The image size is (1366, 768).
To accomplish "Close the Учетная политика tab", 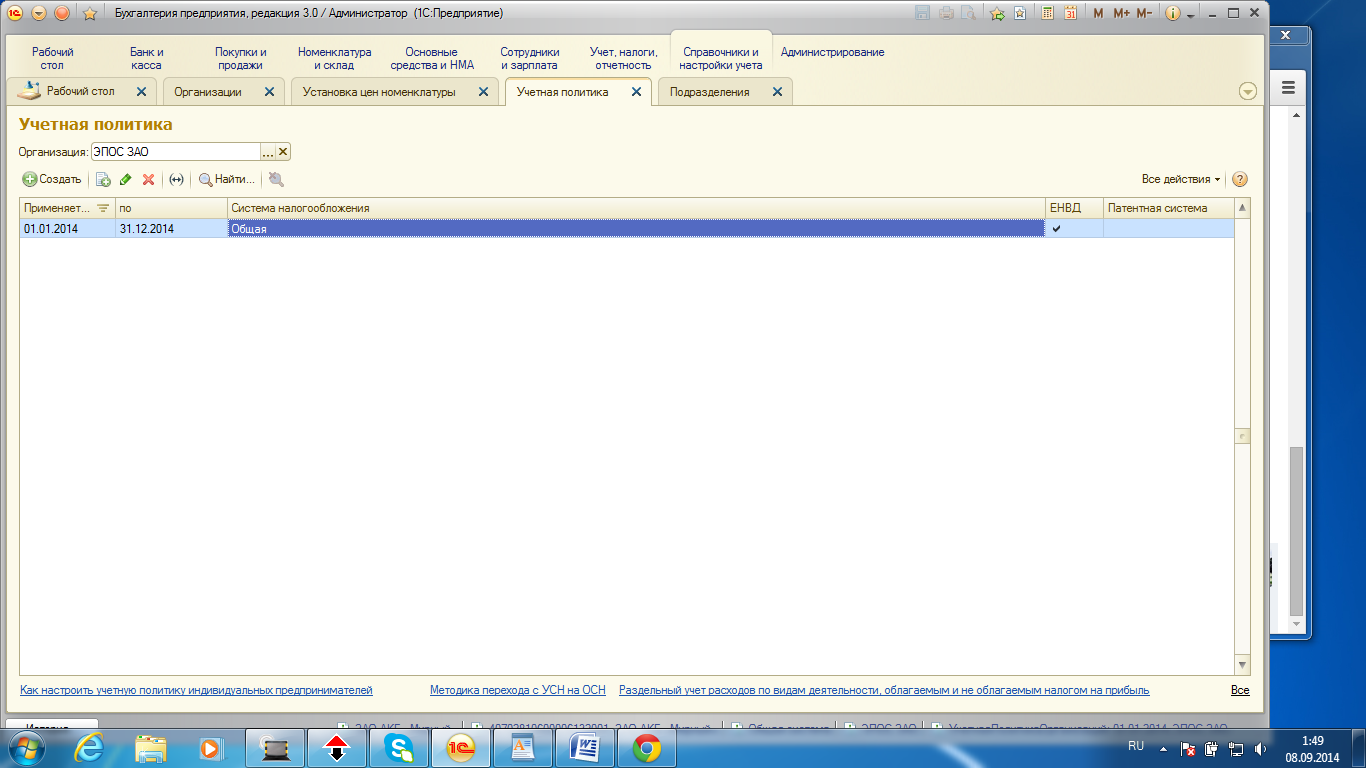I will pos(636,91).
